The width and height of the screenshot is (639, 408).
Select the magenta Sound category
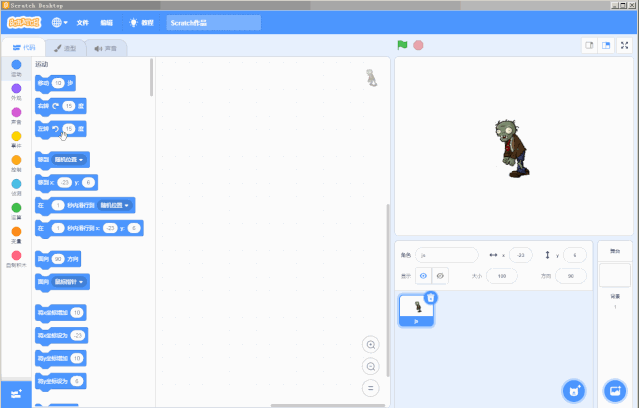pos(16,116)
